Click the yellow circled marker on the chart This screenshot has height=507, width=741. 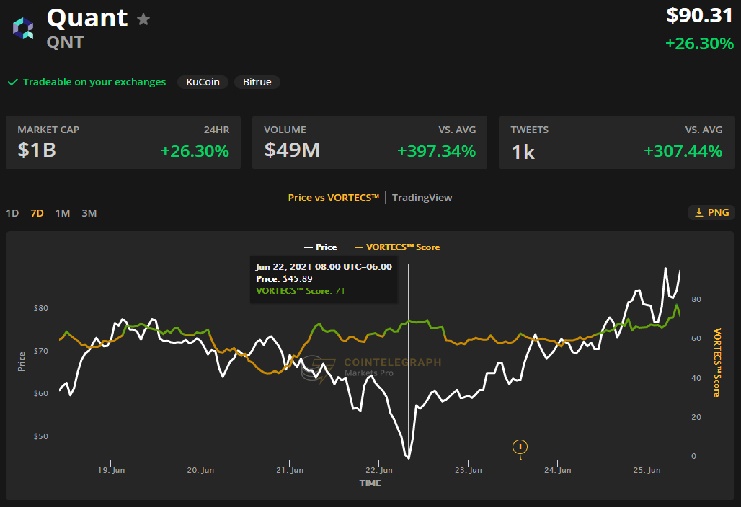[520, 447]
